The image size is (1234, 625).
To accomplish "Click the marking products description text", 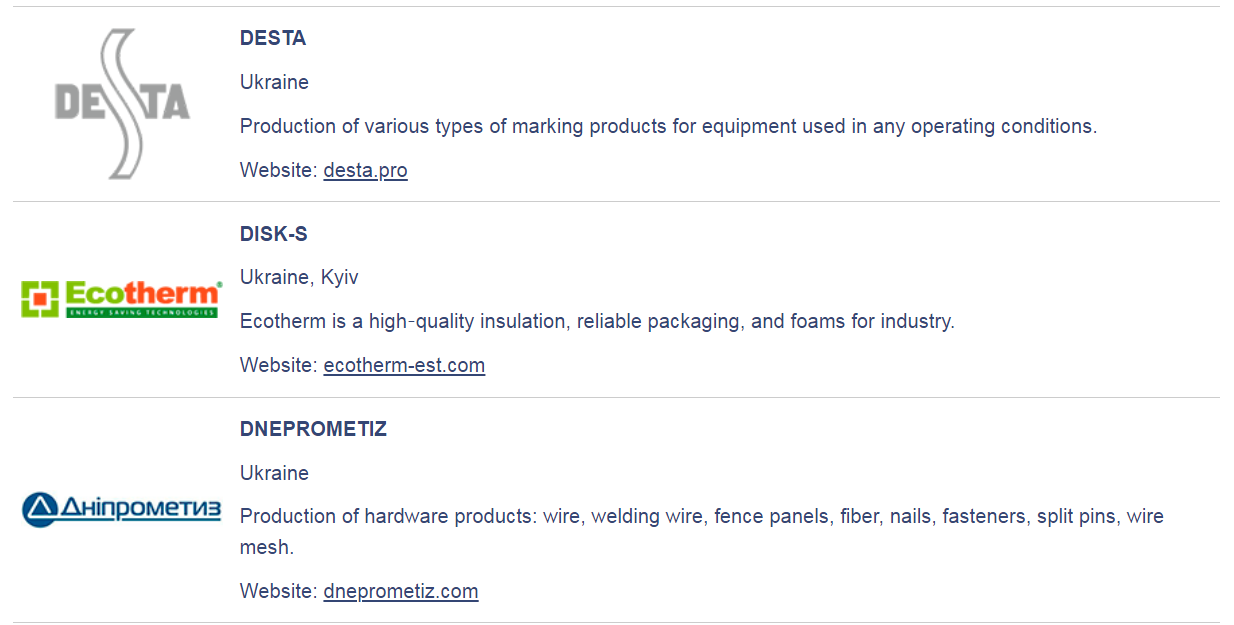I will [668, 126].
